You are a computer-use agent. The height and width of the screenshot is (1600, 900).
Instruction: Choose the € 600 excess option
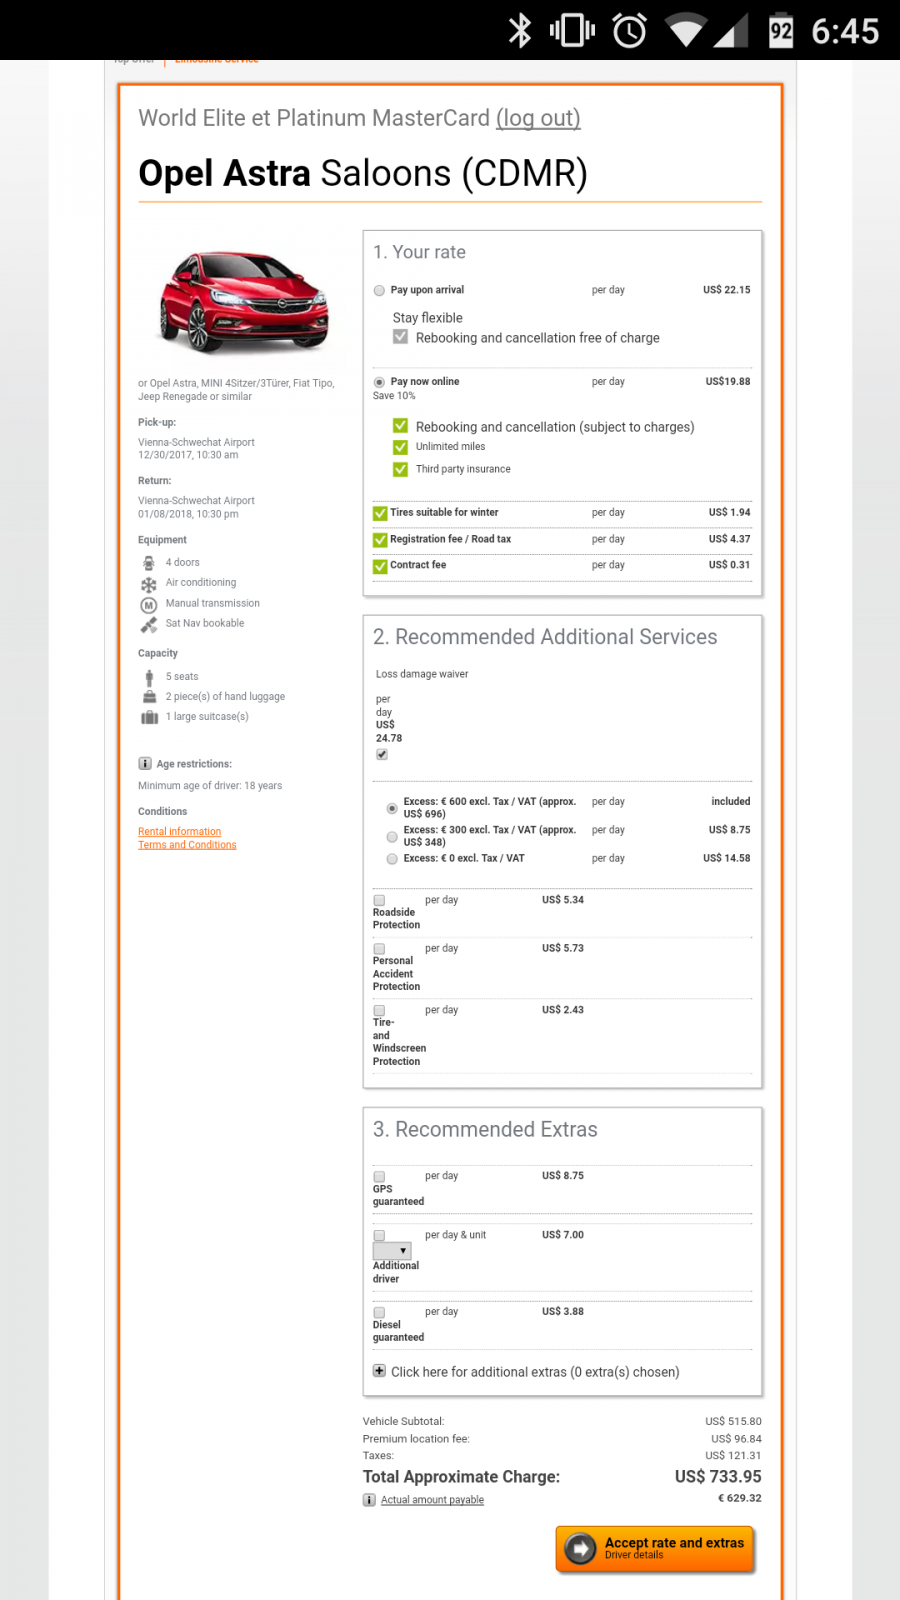(392, 808)
